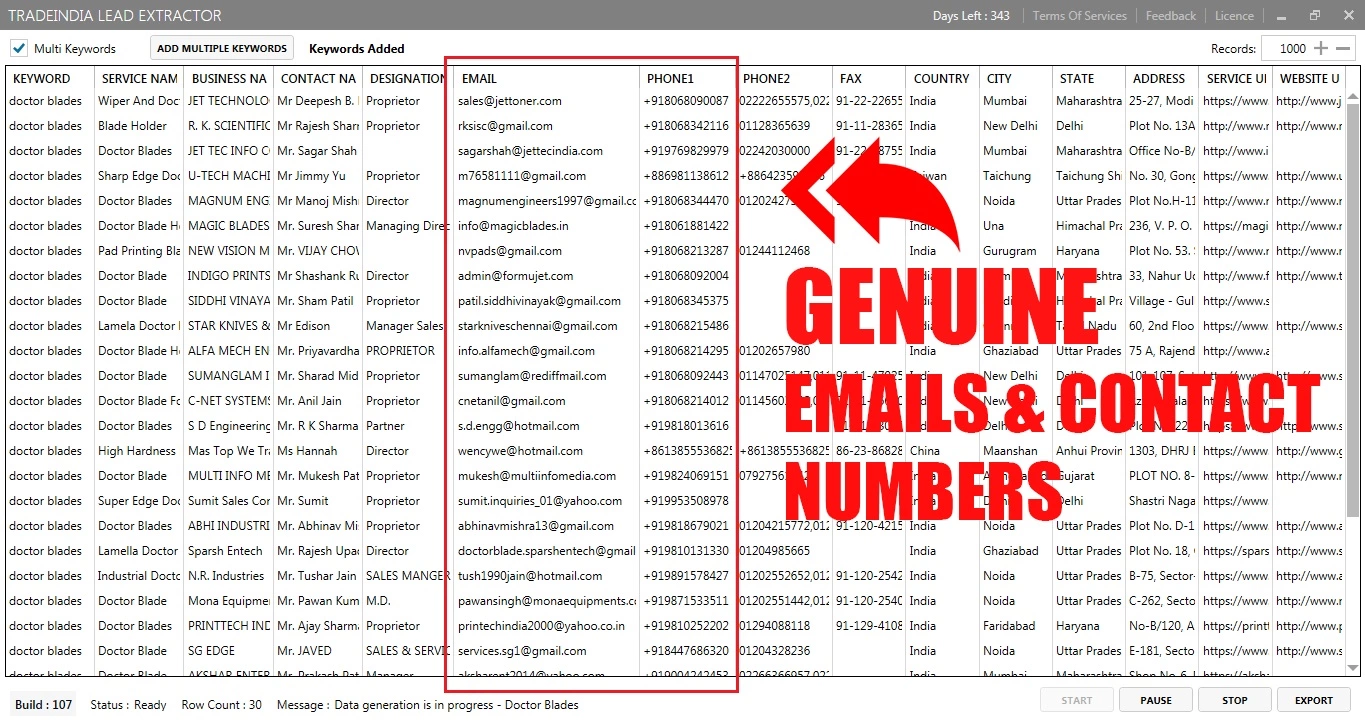Image resolution: width=1365 pixels, height=723 pixels.
Task: Increase records count with plus icon
Action: click(x=1321, y=48)
